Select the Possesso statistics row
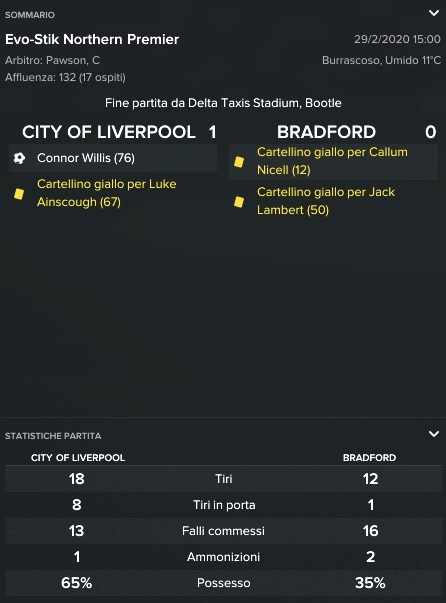Viewport: 446px width, 603px height. click(x=223, y=583)
